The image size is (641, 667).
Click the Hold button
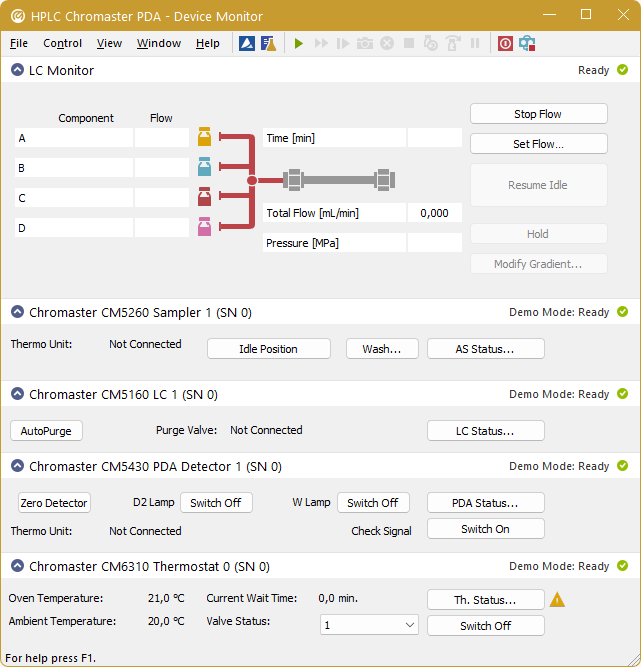pos(538,234)
